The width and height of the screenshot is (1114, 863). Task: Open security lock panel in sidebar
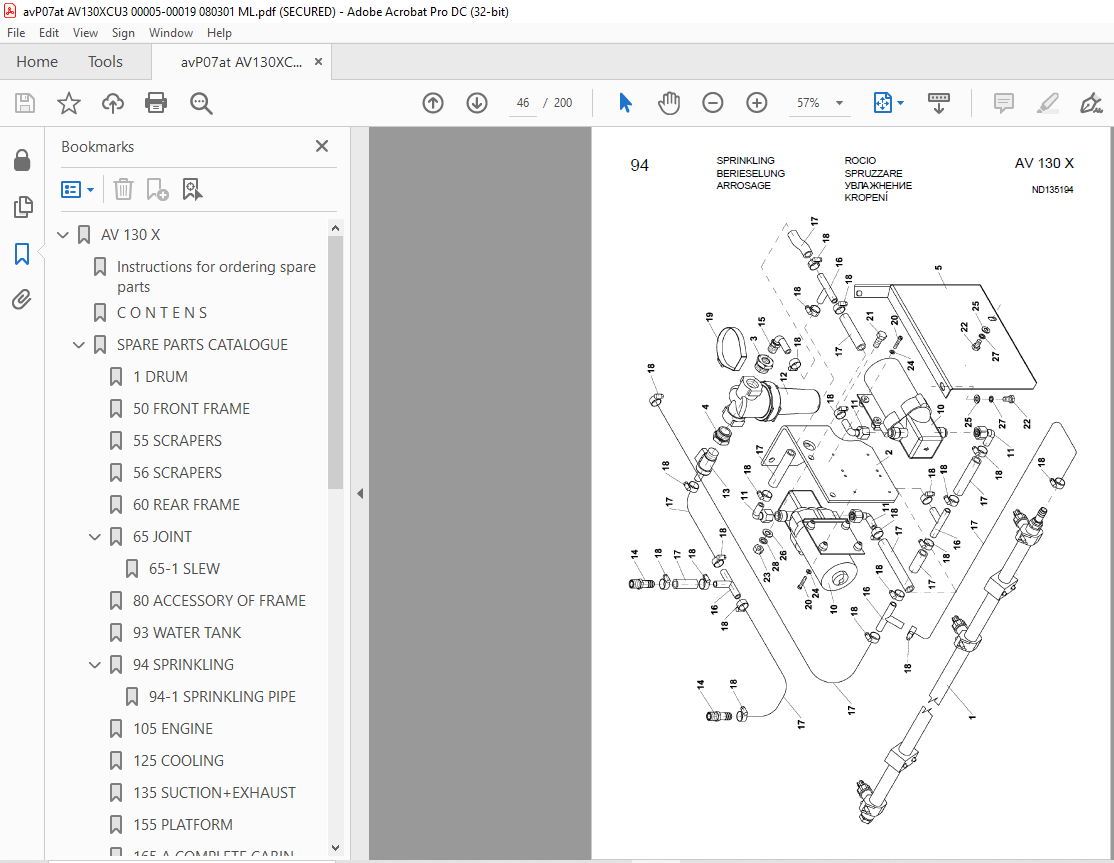pos(22,161)
